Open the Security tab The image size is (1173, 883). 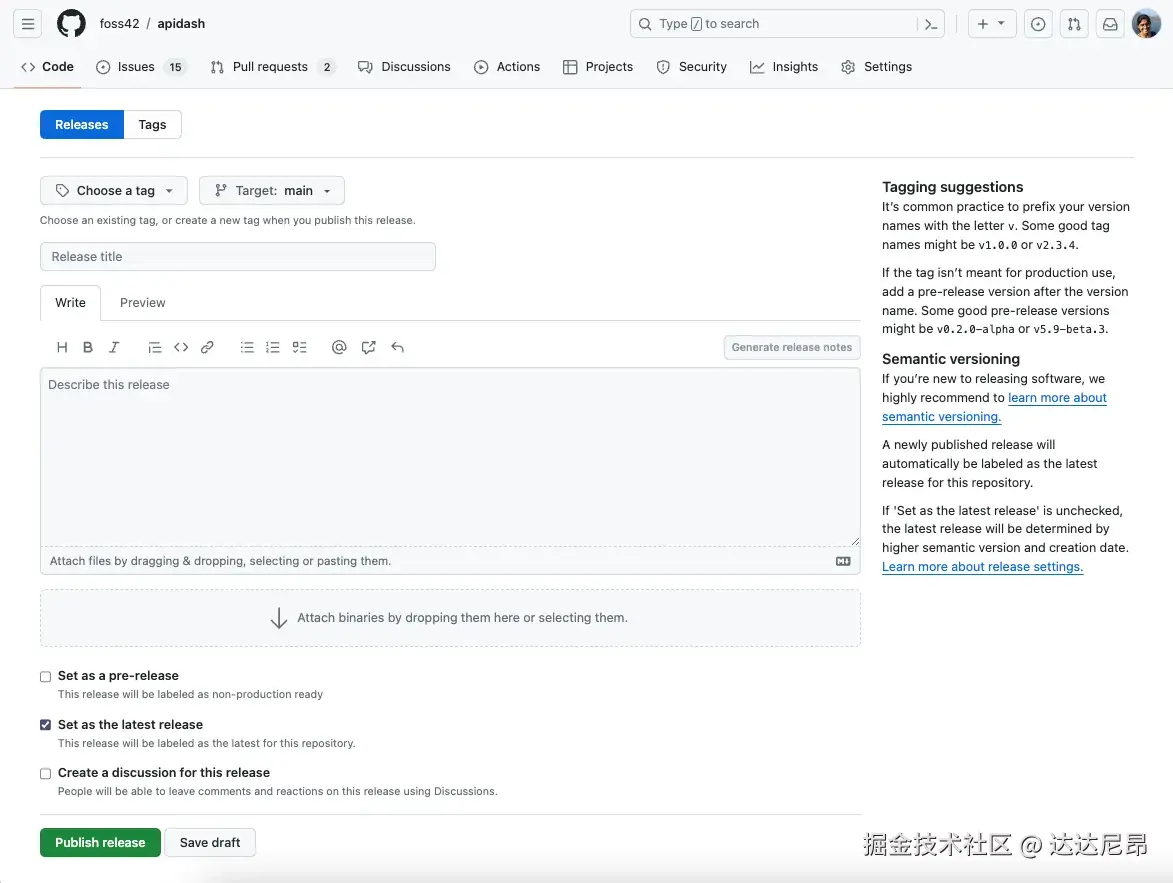click(691, 67)
